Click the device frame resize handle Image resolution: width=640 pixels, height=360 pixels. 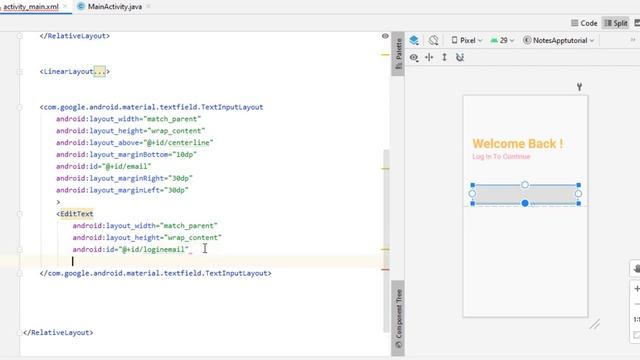coord(594,324)
